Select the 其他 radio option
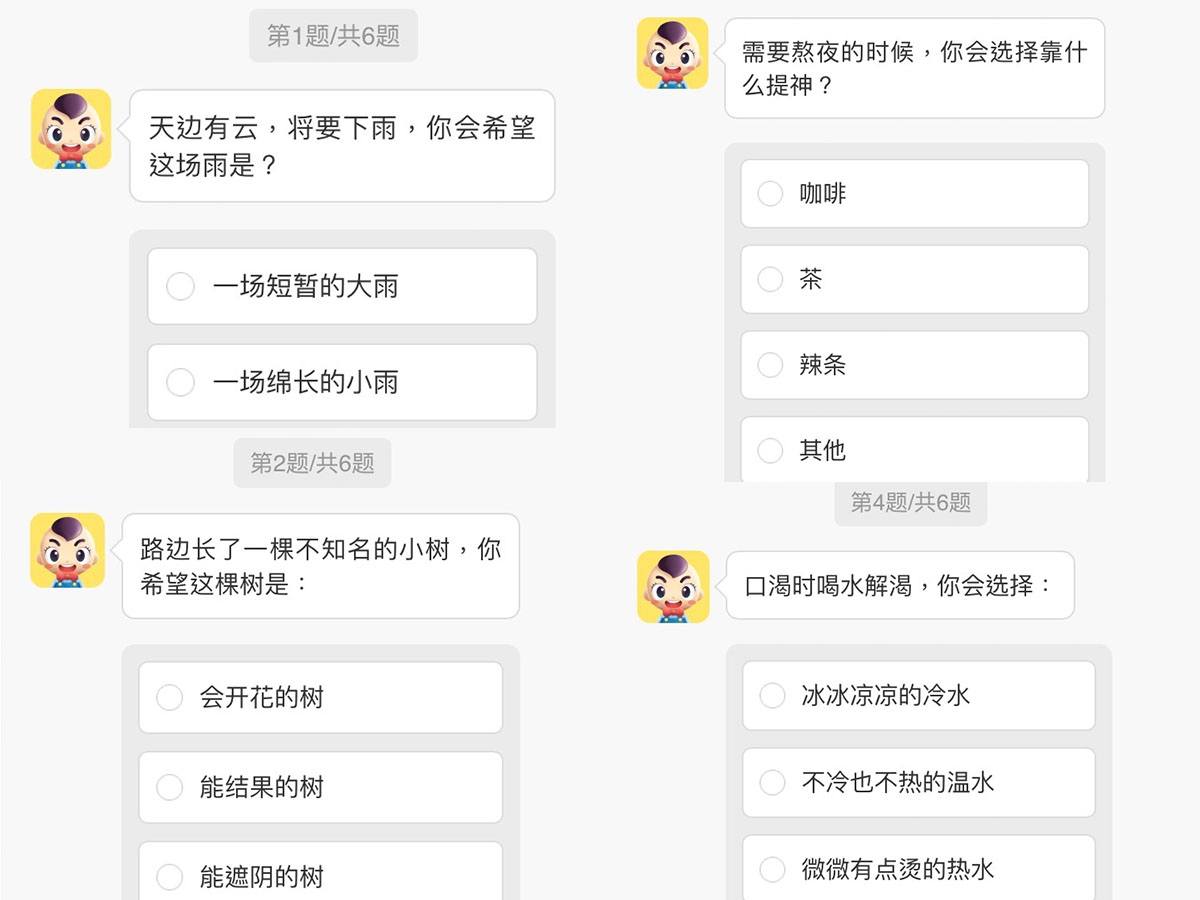 [x=770, y=450]
